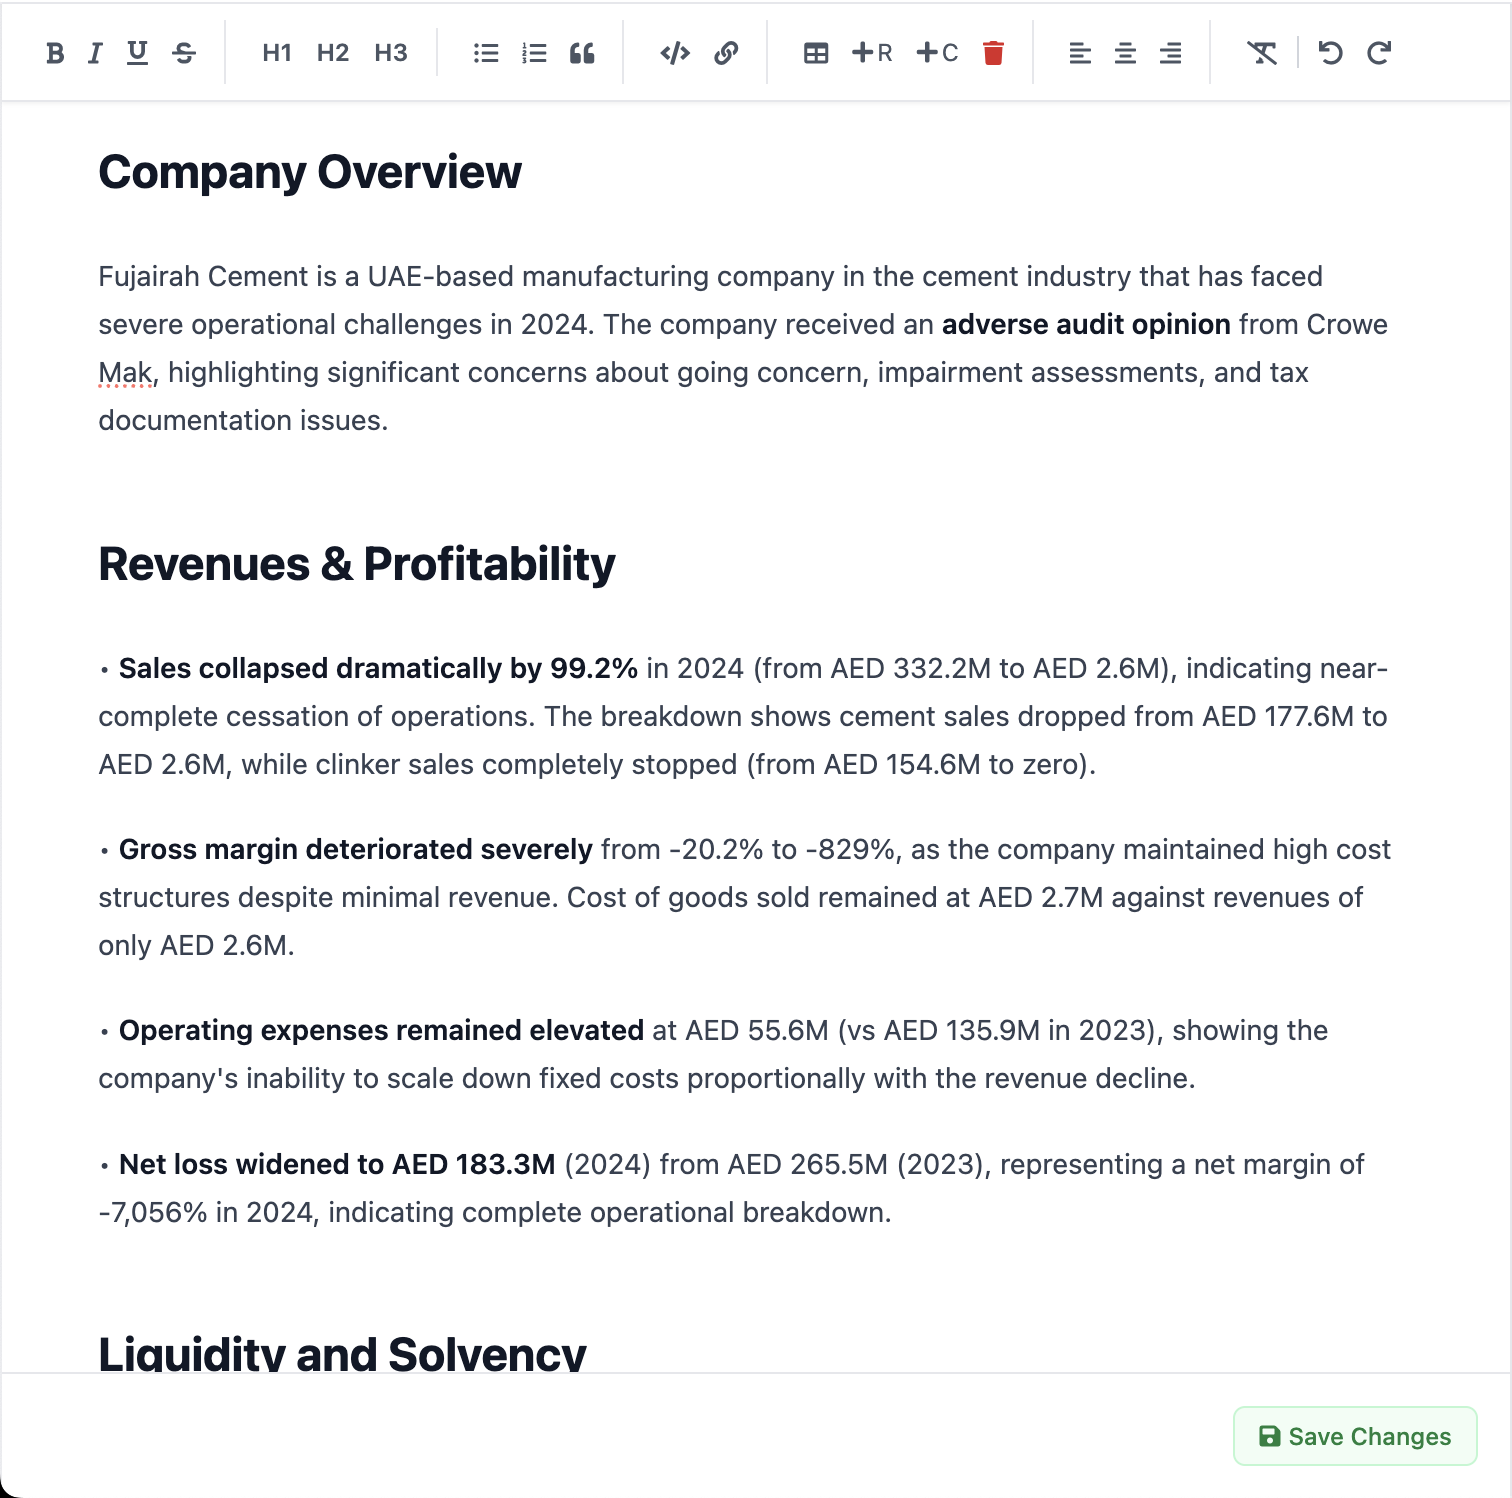Viewport: 1512px width, 1498px height.
Task: Toggle underline formatting
Action: pyautogui.click(x=137, y=53)
